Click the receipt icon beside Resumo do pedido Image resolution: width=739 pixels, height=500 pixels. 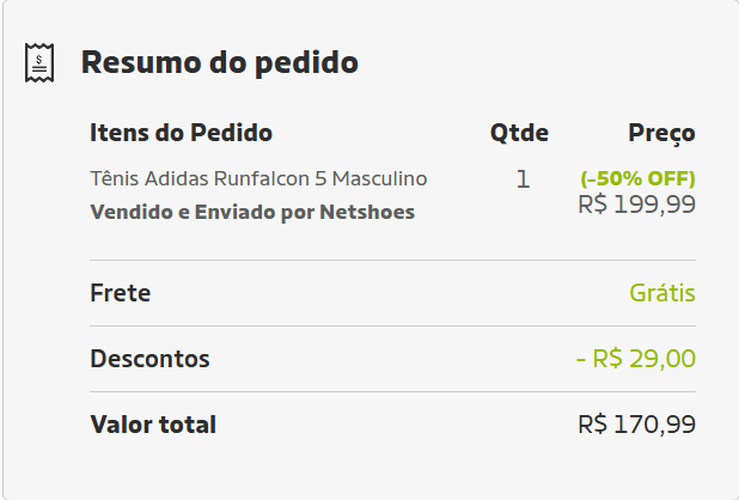point(40,63)
